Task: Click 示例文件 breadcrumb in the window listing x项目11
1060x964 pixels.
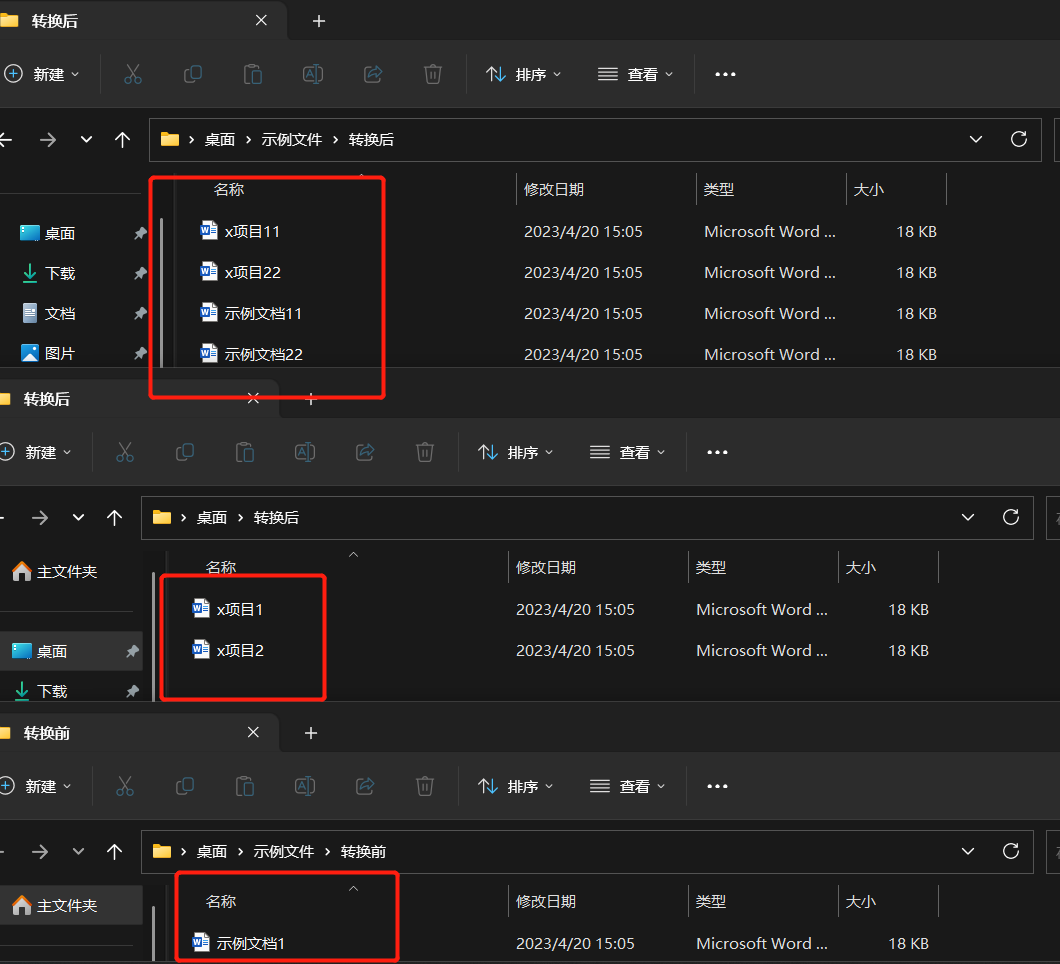Action: point(291,139)
